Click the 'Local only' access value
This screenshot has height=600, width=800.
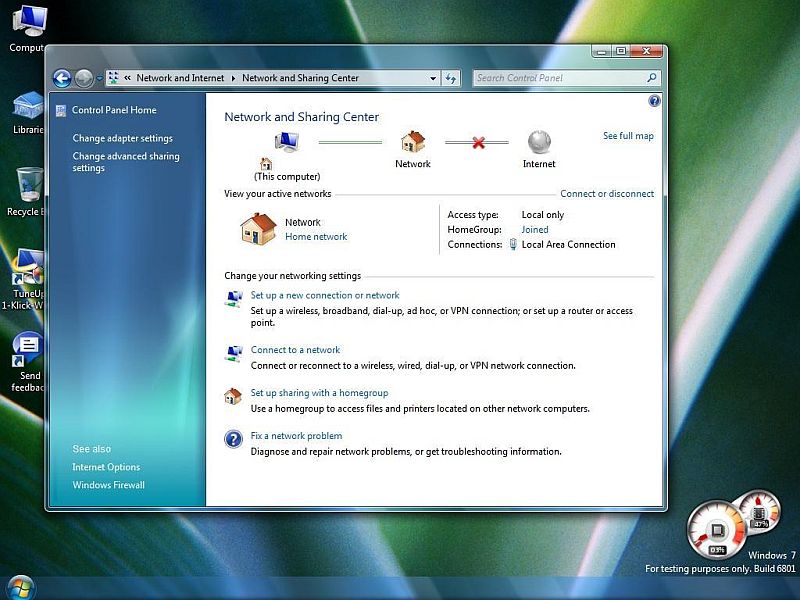(542, 215)
